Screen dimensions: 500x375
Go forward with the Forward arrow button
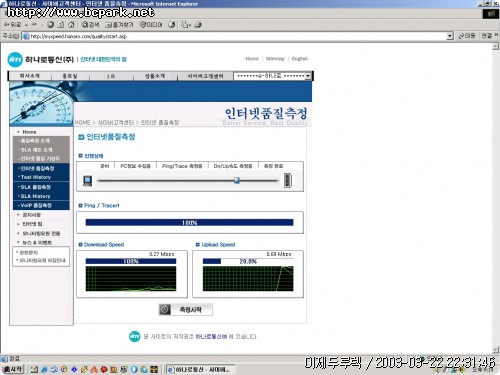[x=34, y=25]
